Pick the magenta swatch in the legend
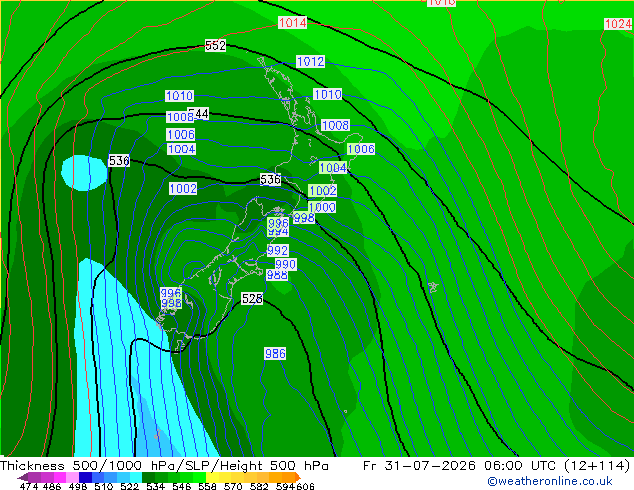Image resolution: width=634 pixels, height=490 pixels. pyautogui.click(x=60, y=477)
